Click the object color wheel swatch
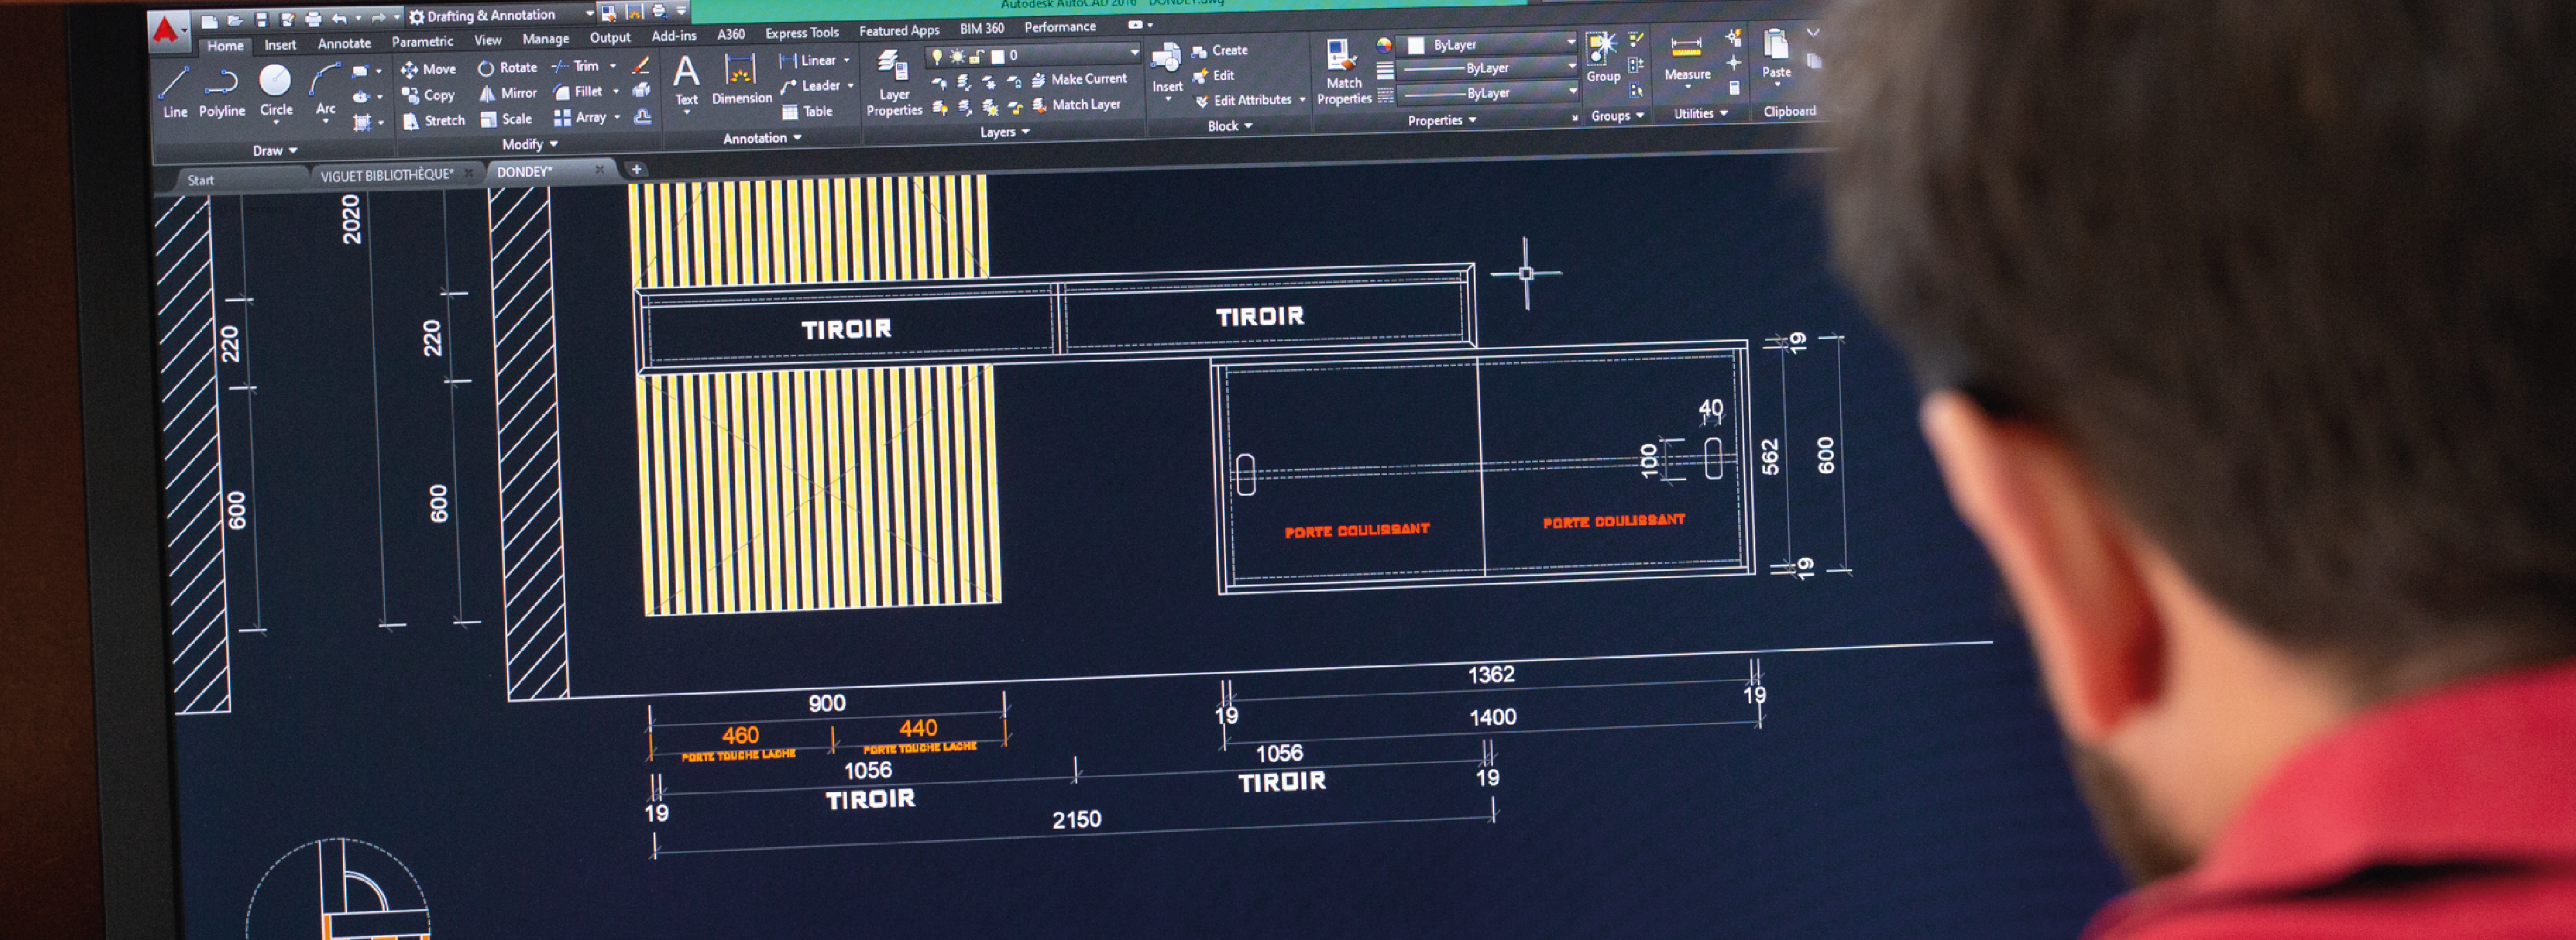Screen dimensions: 2576x940 click(1384, 45)
